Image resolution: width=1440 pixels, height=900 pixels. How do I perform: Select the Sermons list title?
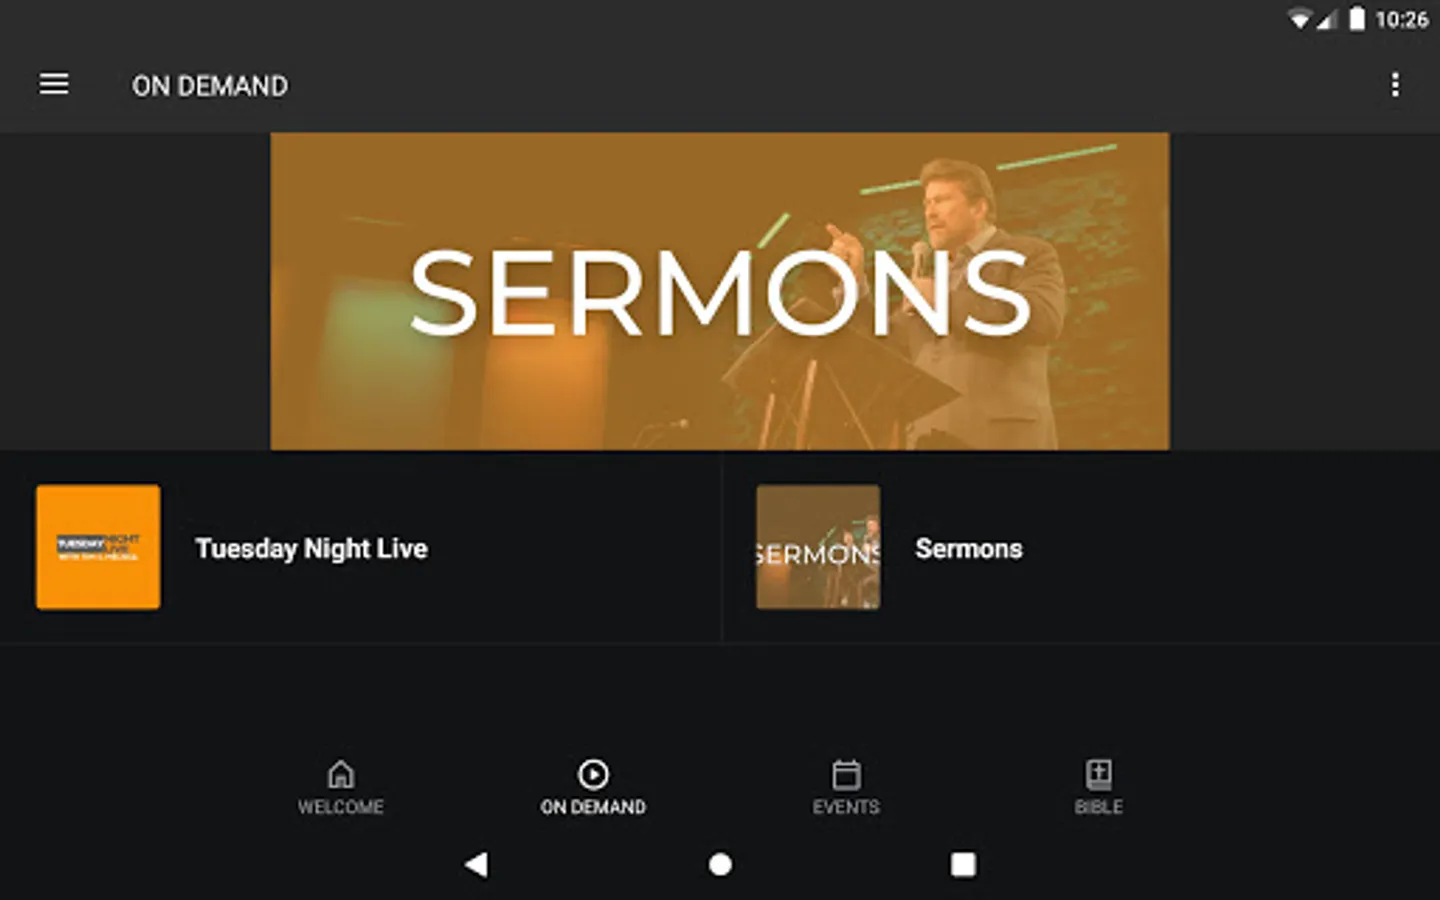[x=968, y=549]
